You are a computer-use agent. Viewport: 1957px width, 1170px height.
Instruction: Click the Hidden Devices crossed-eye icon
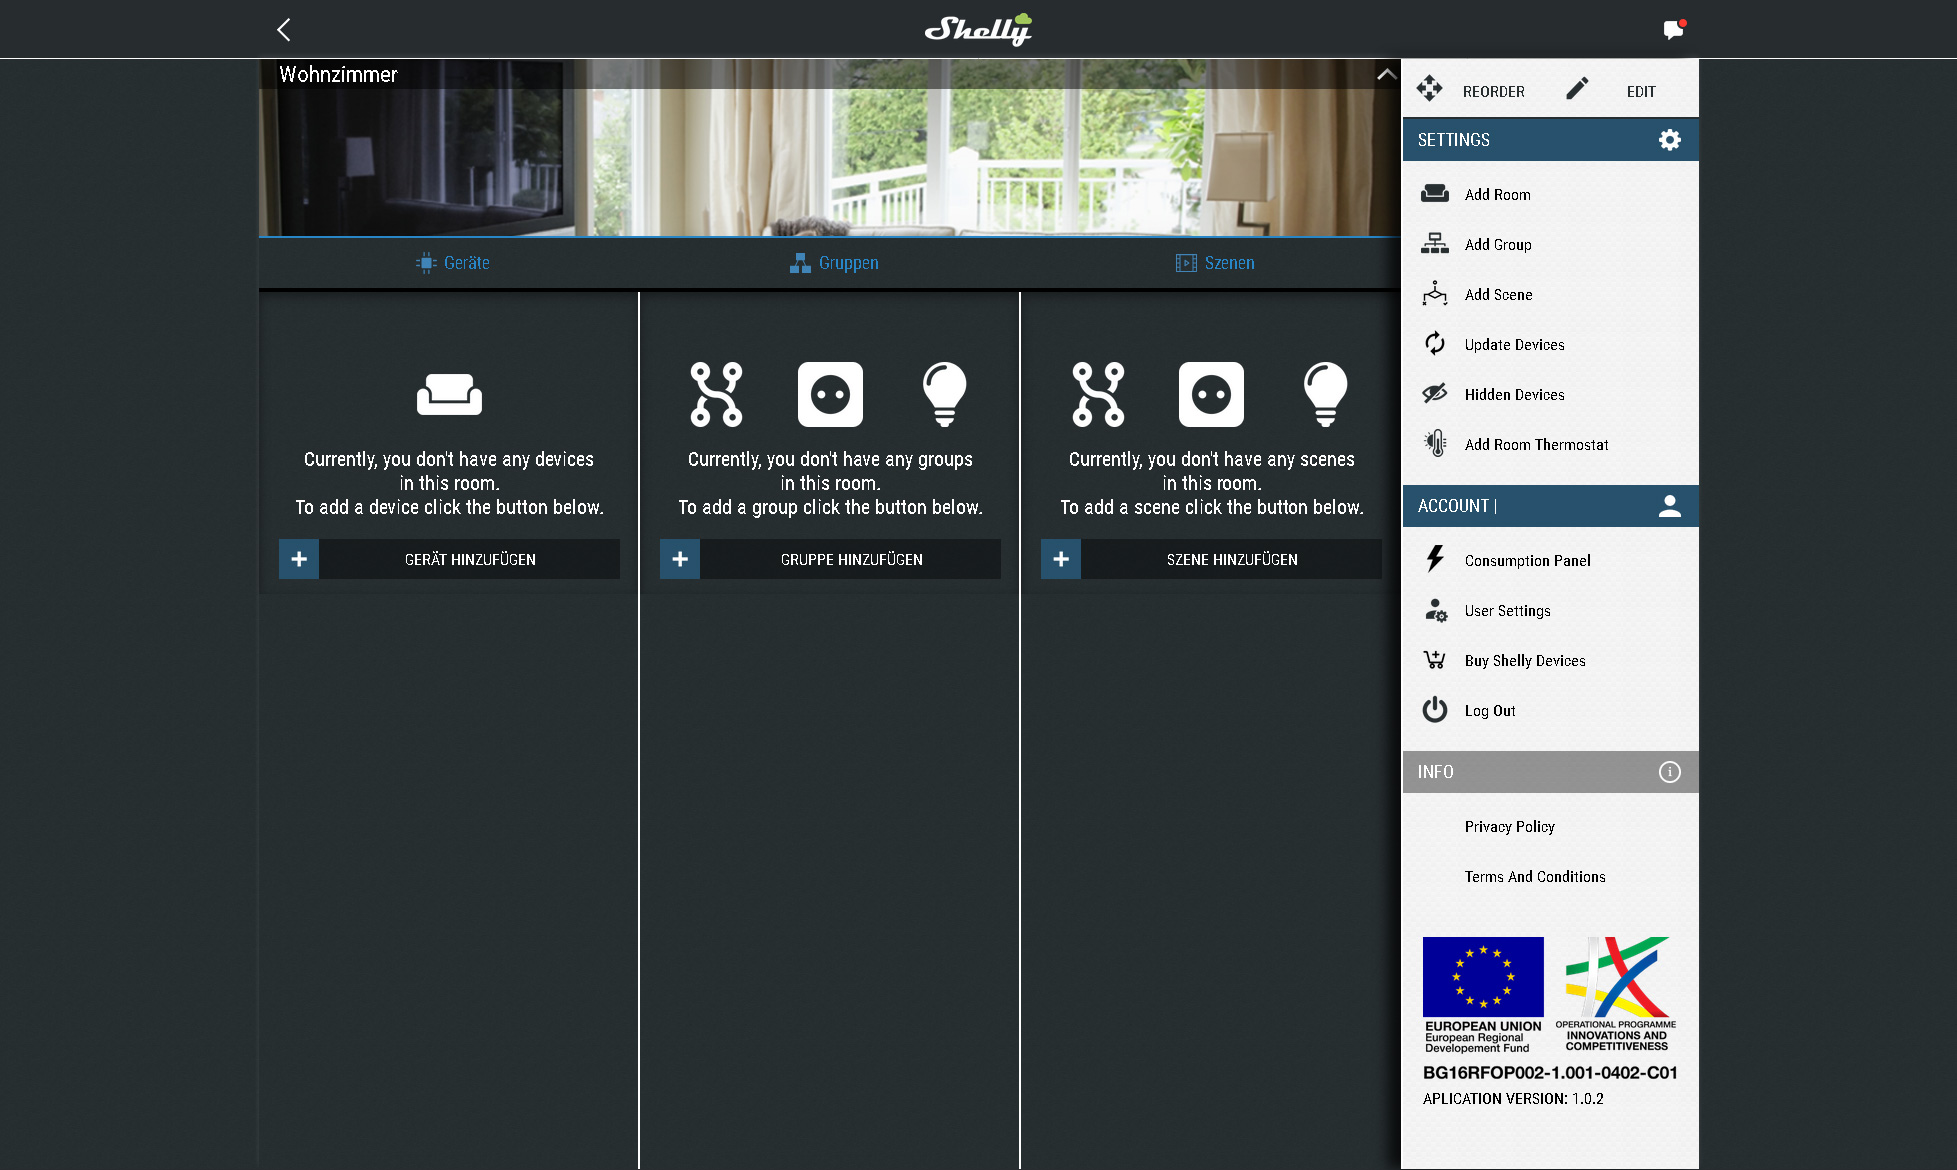[x=1435, y=393]
